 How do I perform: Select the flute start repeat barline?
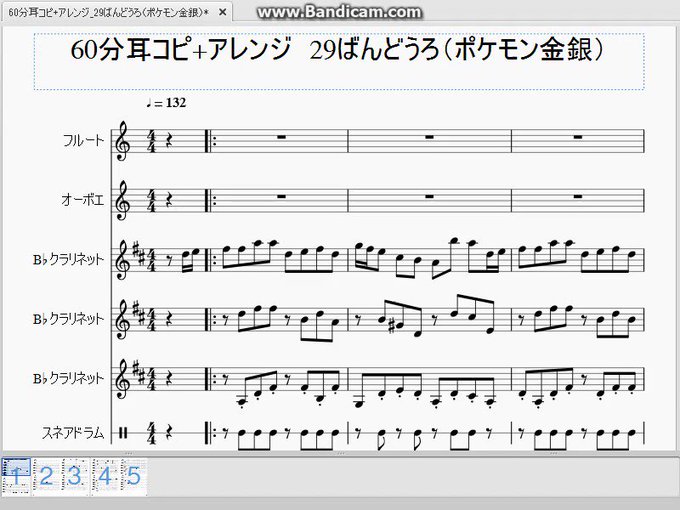(x=210, y=141)
